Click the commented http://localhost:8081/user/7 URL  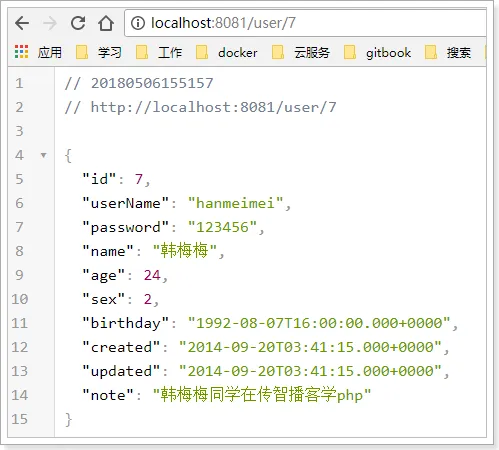214,107
